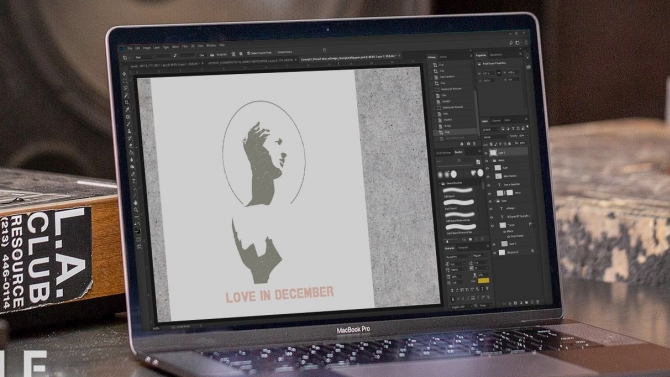Collapse the General Brushes folder
This screenshot has height=377, width=670.
(x=439, y=183)
